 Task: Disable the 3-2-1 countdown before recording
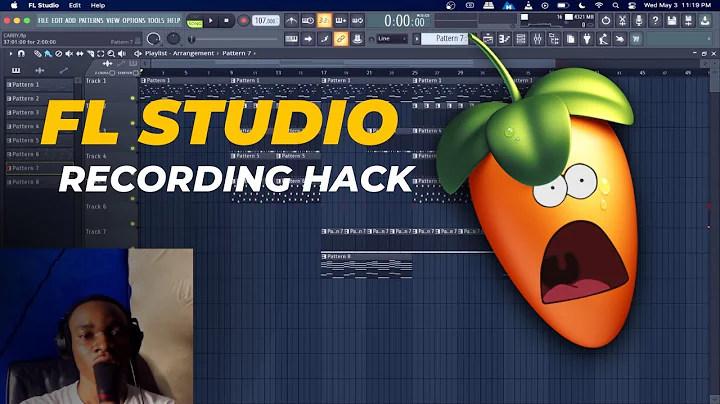[x=324, y=21]
